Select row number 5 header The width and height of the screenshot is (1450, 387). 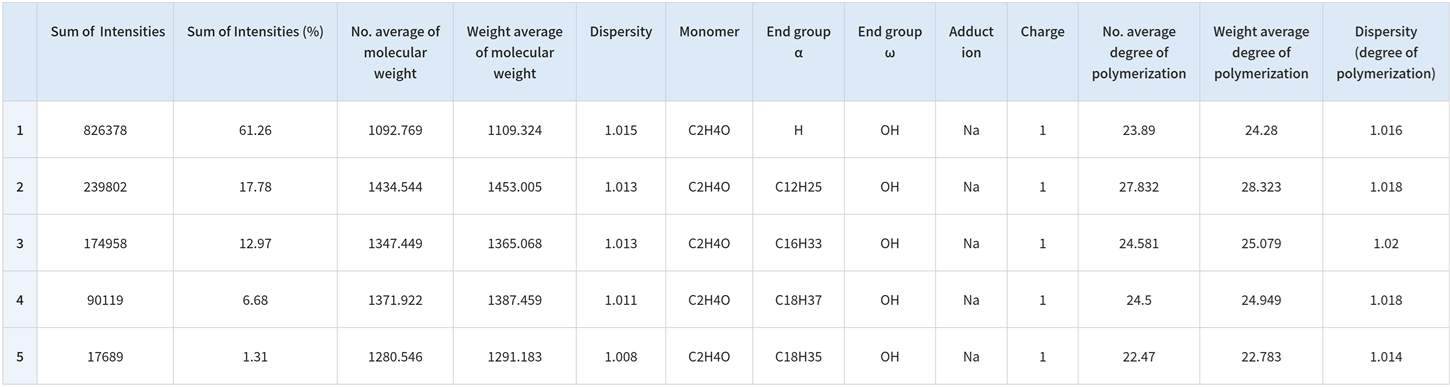(19, 356)
